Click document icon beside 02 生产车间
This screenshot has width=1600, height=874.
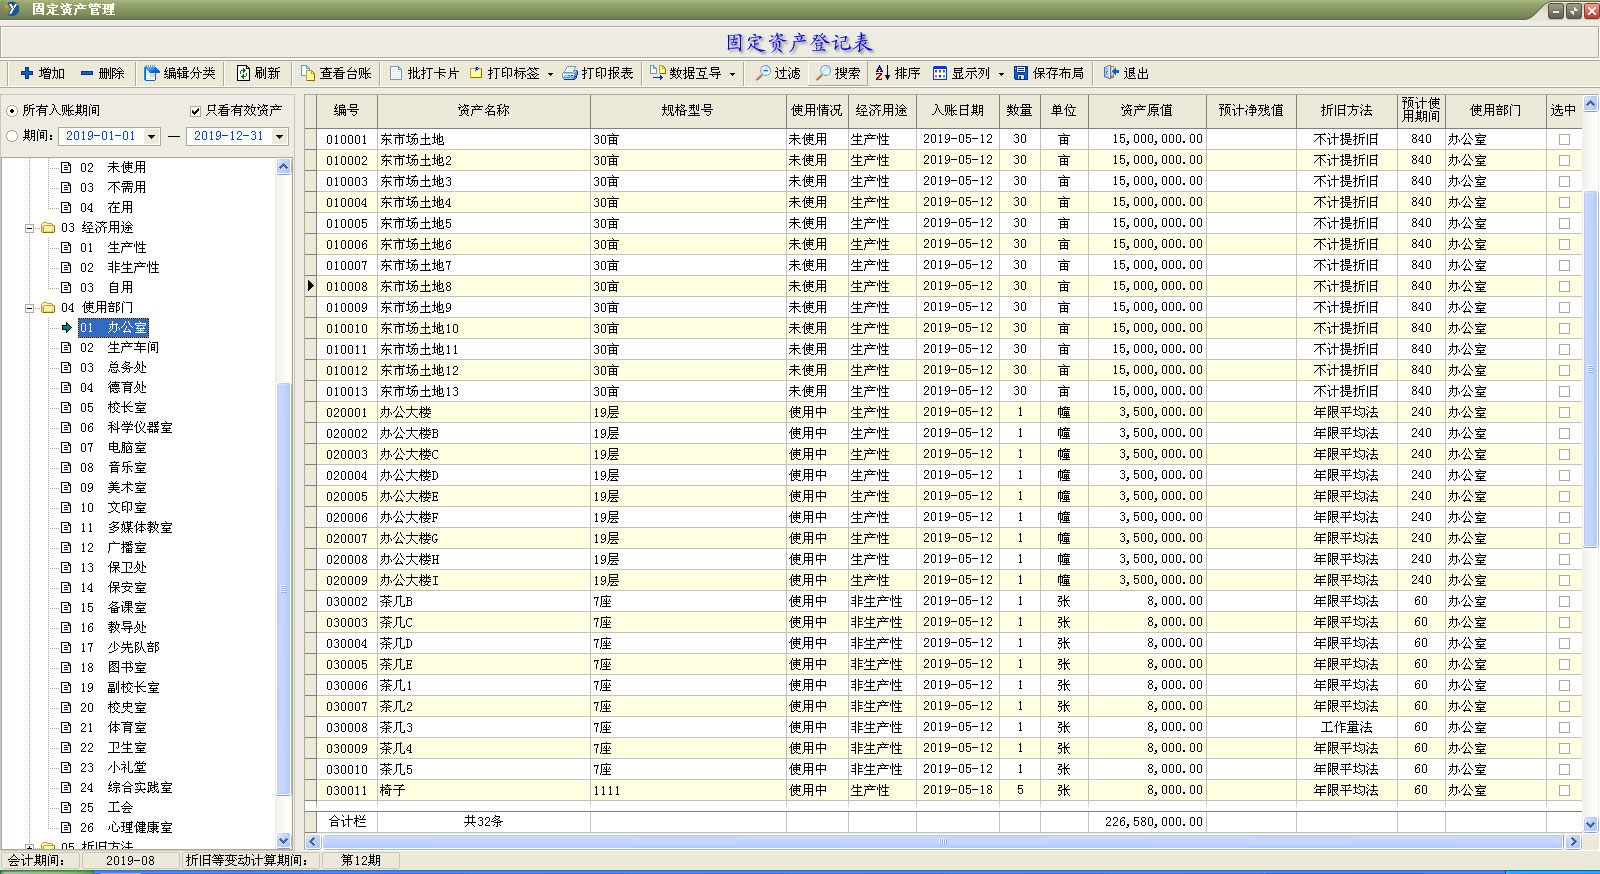coord(66,347)
